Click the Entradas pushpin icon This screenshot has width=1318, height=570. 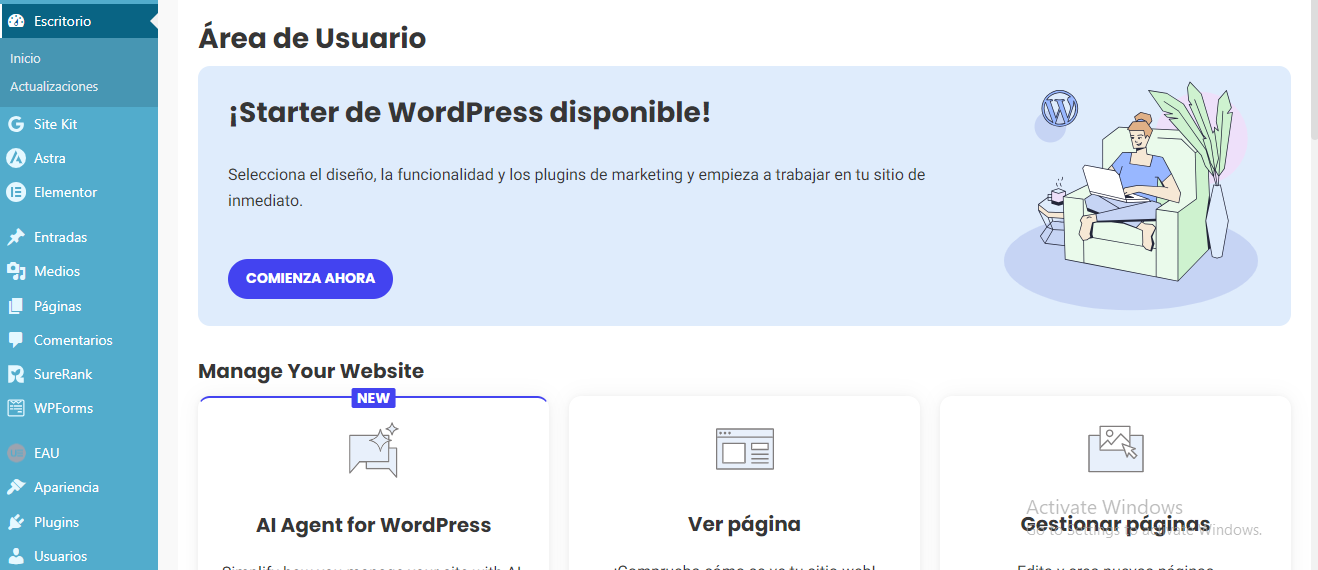click(15, 237)
